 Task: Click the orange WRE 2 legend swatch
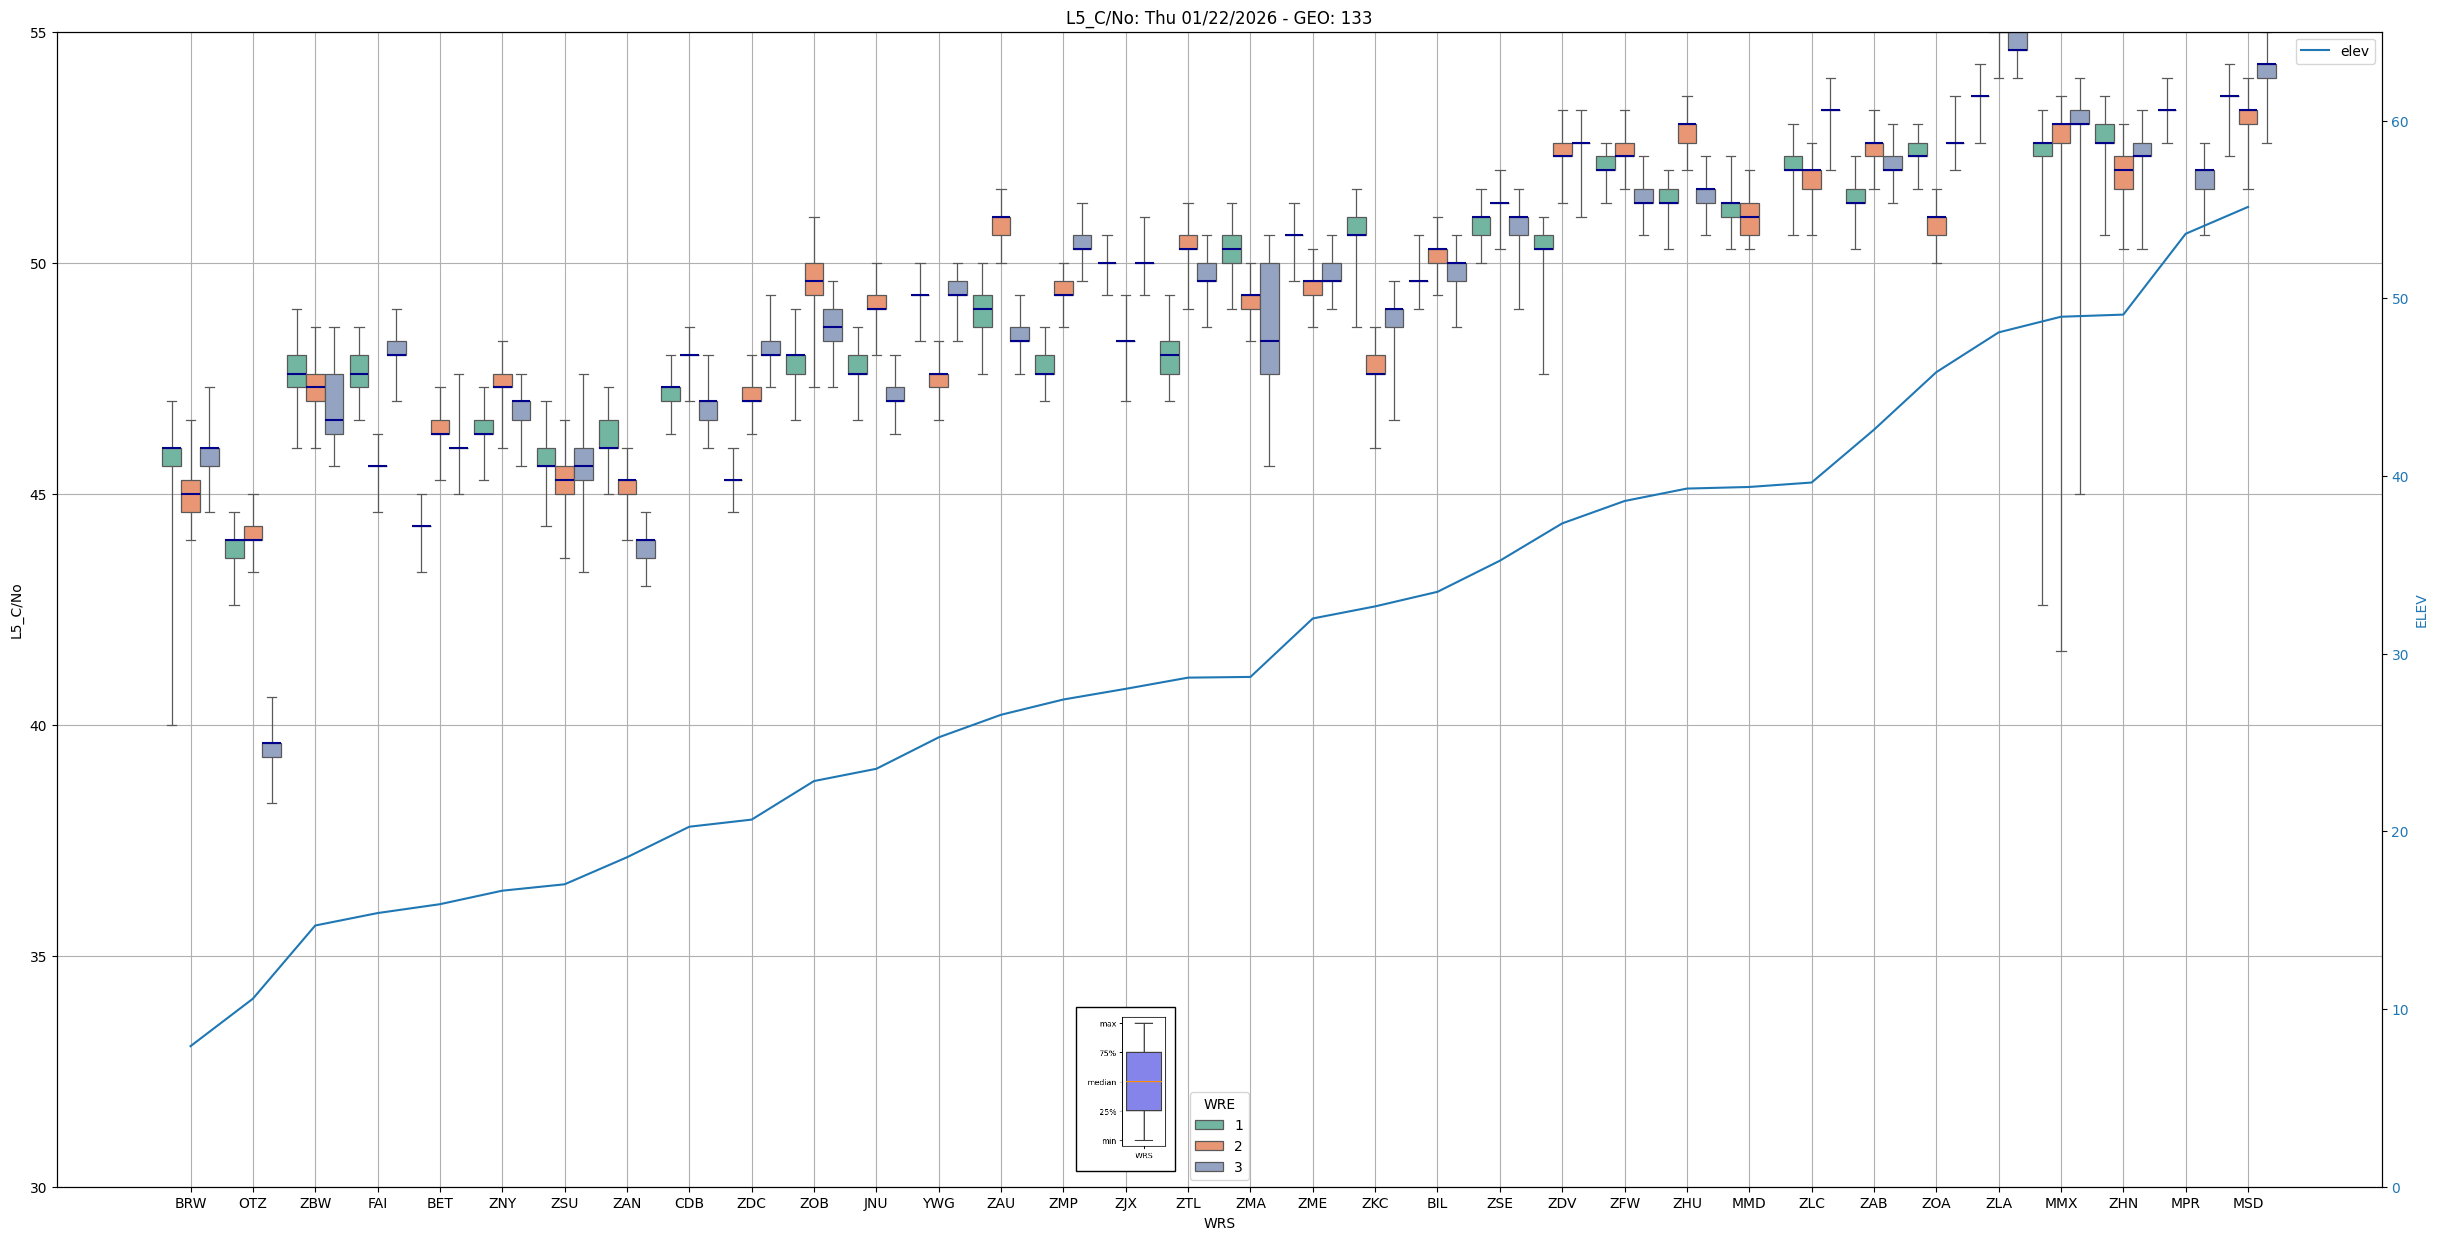pyautogui.click(x=1209, y=1146)
